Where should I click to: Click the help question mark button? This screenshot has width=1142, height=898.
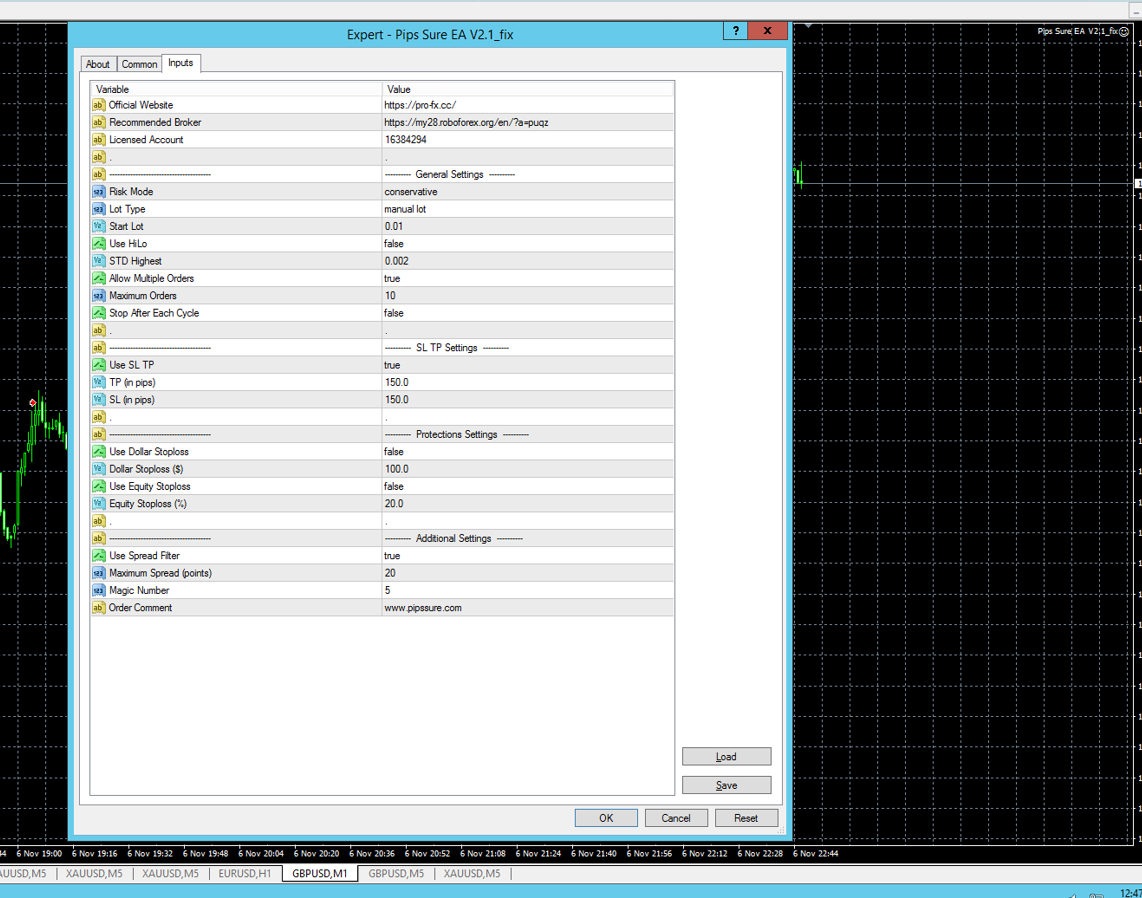[x=736, y=31]
